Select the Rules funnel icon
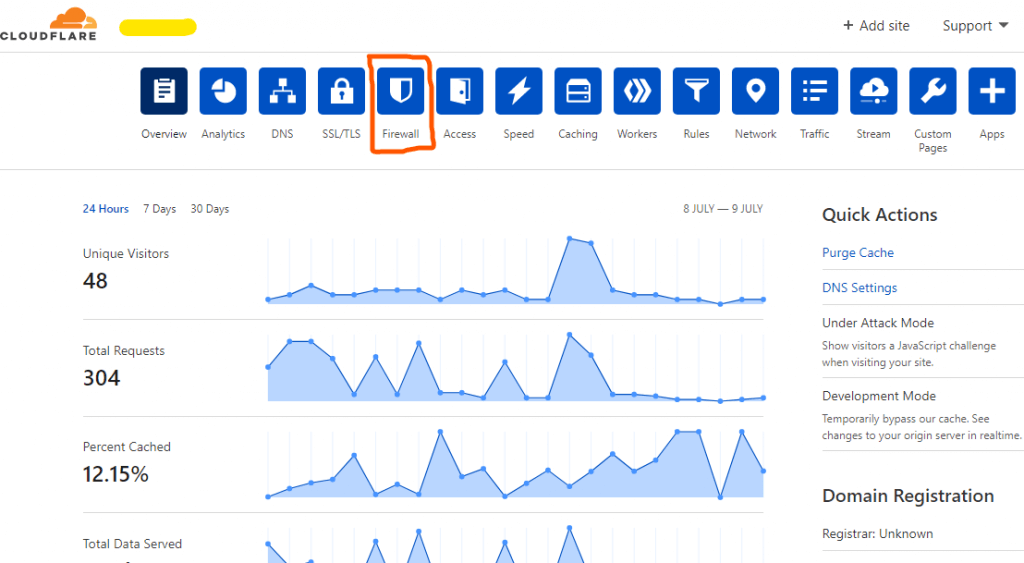This screenshot has height=563, width=1024. 696,92
